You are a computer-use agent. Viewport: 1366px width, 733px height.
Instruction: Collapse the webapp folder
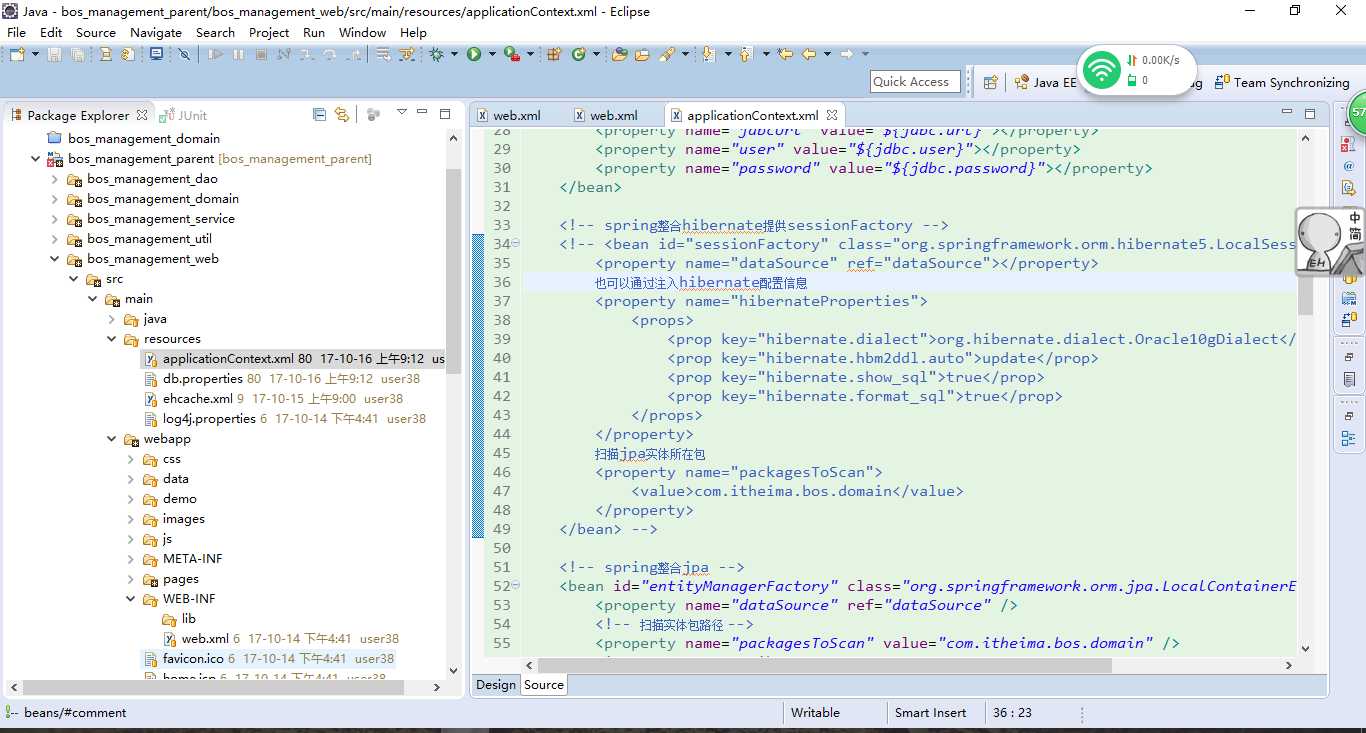(x=112, y=438)
